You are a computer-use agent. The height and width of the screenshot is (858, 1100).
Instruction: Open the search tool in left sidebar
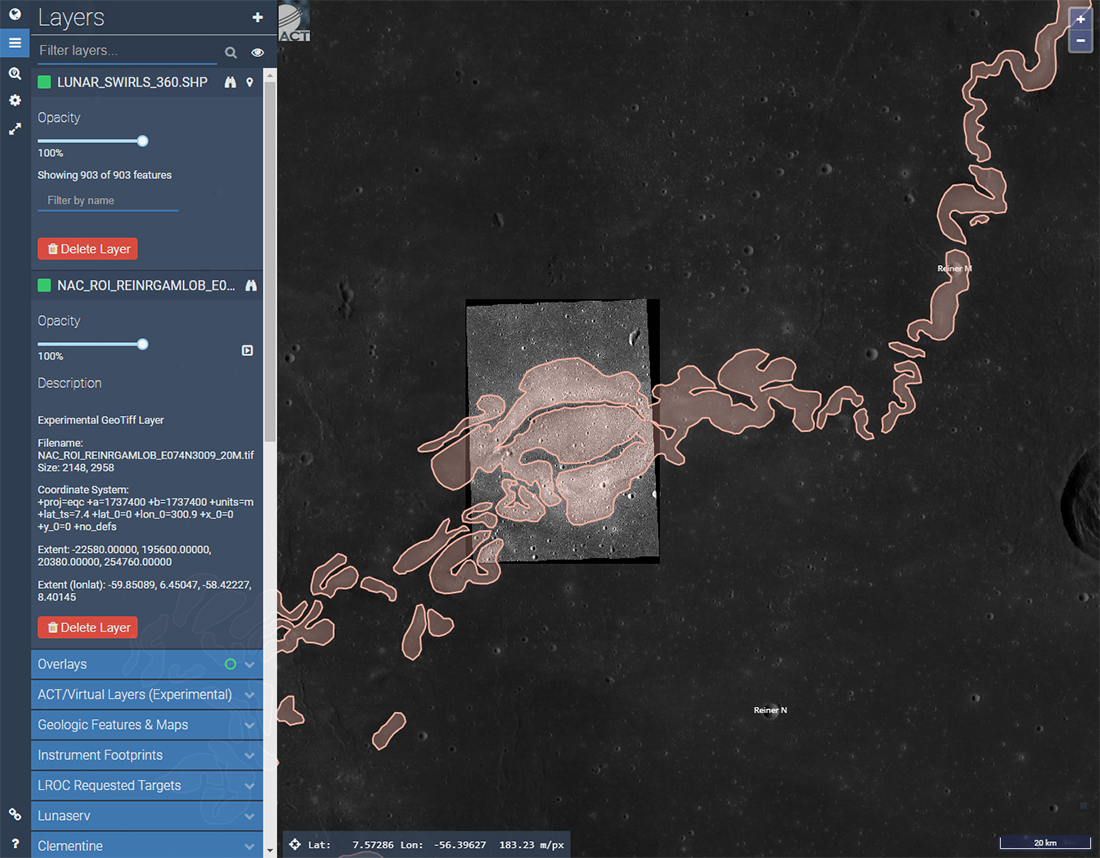15,73
